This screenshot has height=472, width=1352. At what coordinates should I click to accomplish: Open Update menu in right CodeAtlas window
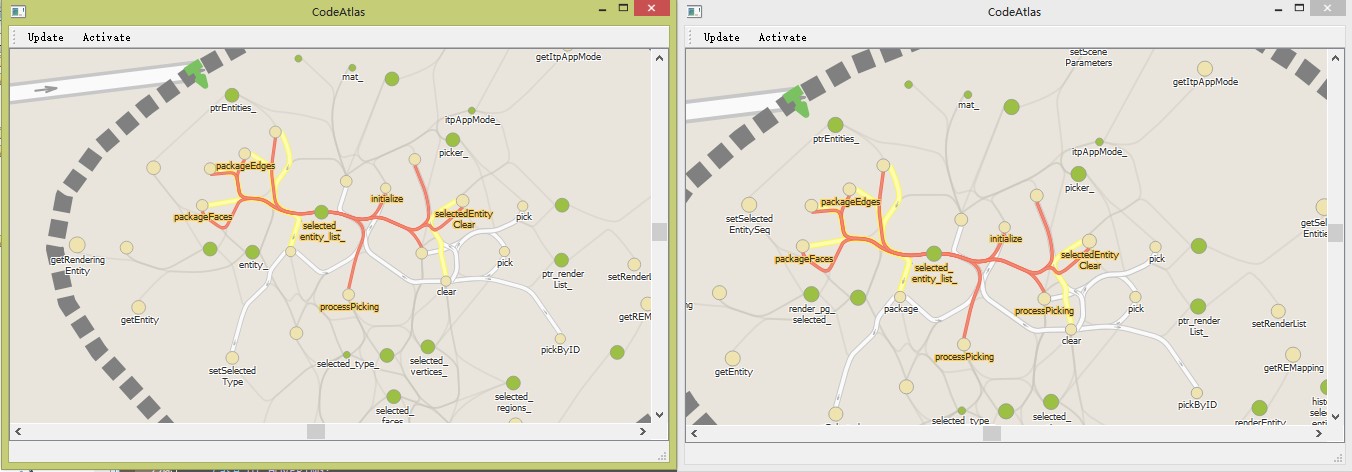pos(721,37)
